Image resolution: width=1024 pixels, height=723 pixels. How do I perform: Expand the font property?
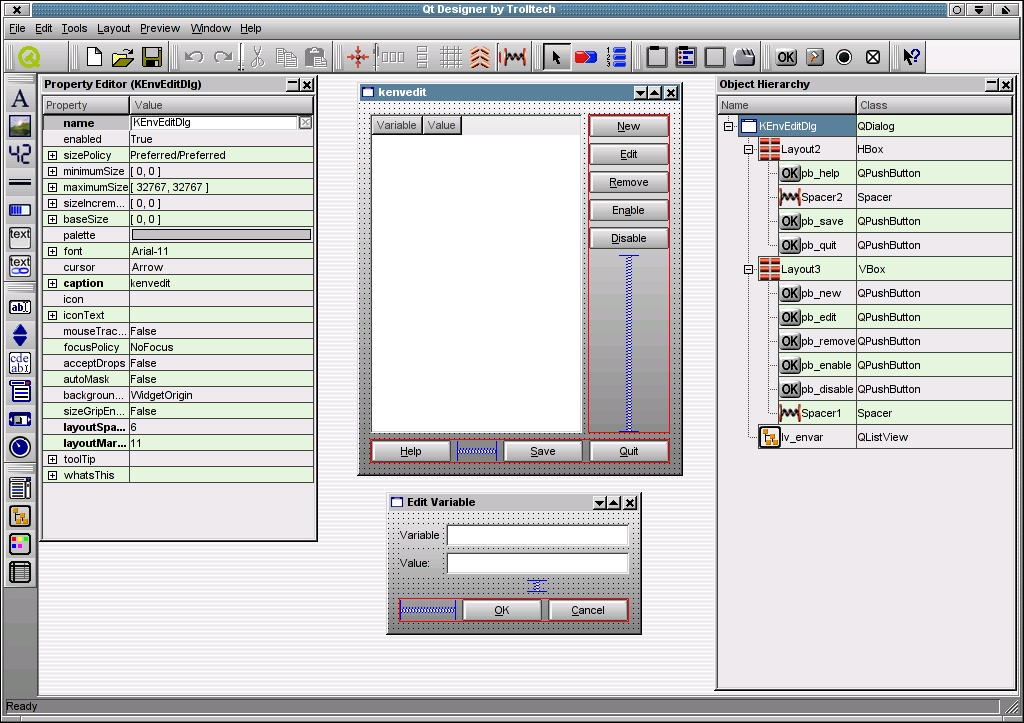tap(52, 251)
